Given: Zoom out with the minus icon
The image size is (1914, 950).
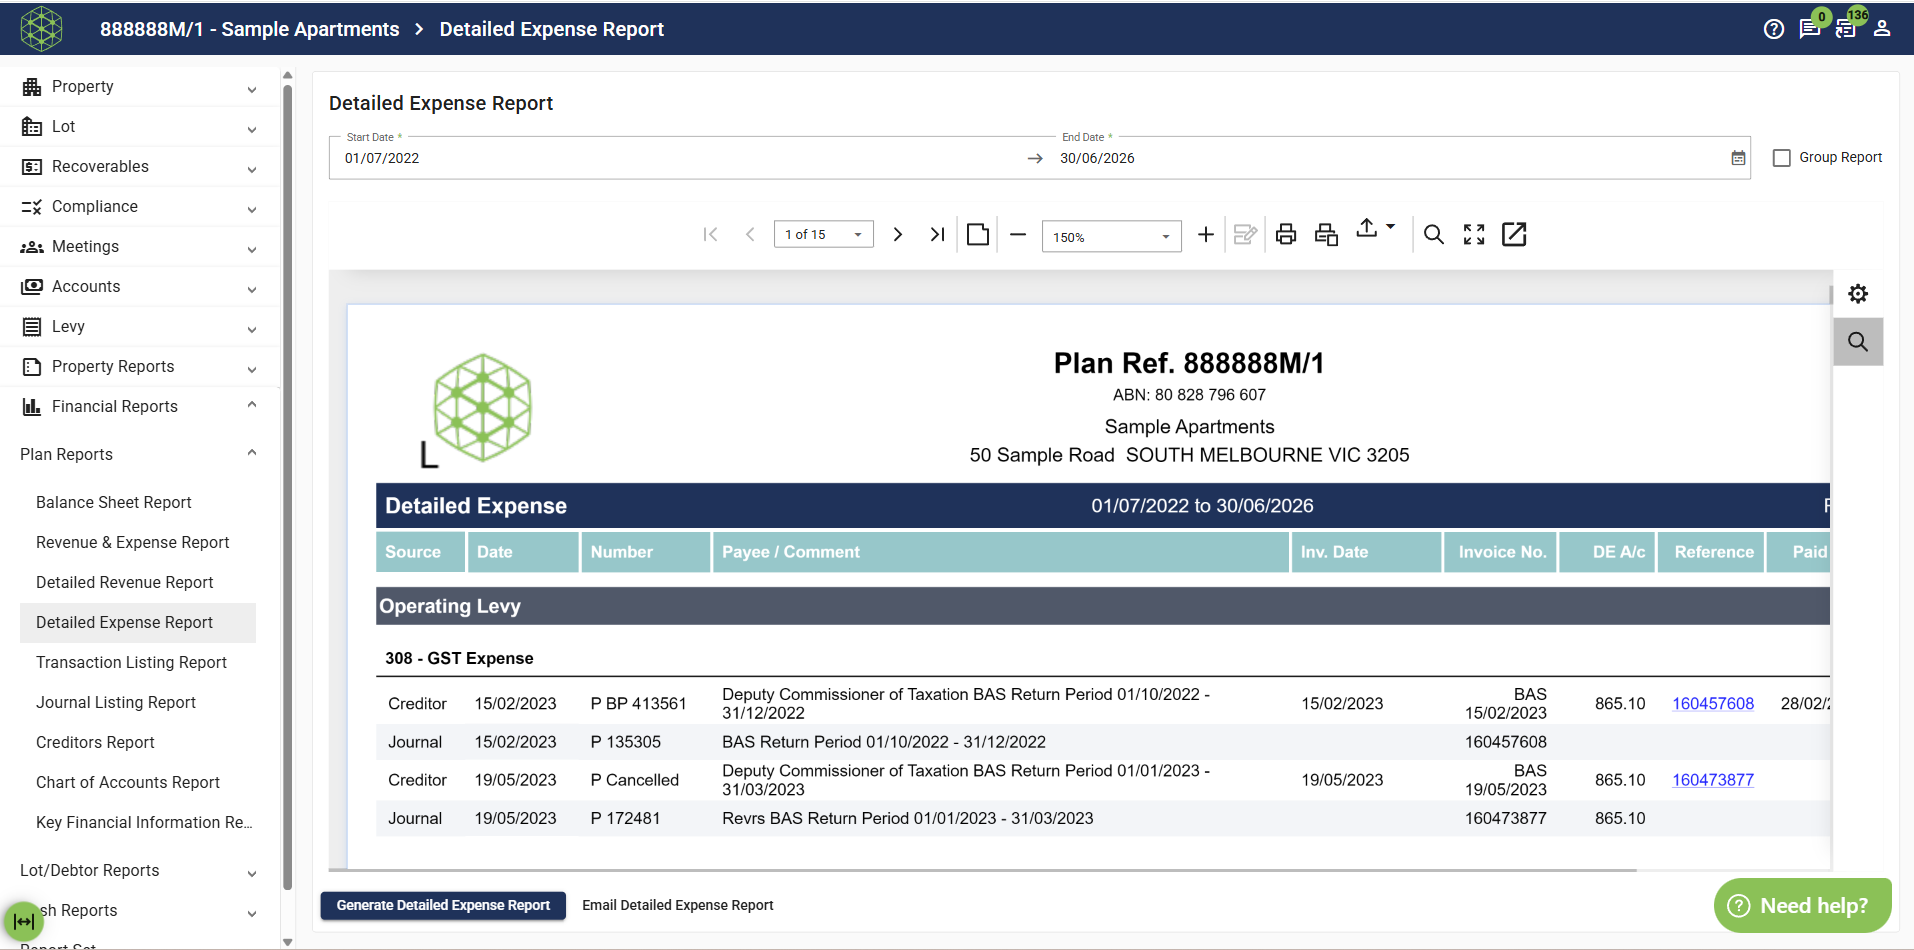Looking at the screenshot, I should tap(1018, 234).
